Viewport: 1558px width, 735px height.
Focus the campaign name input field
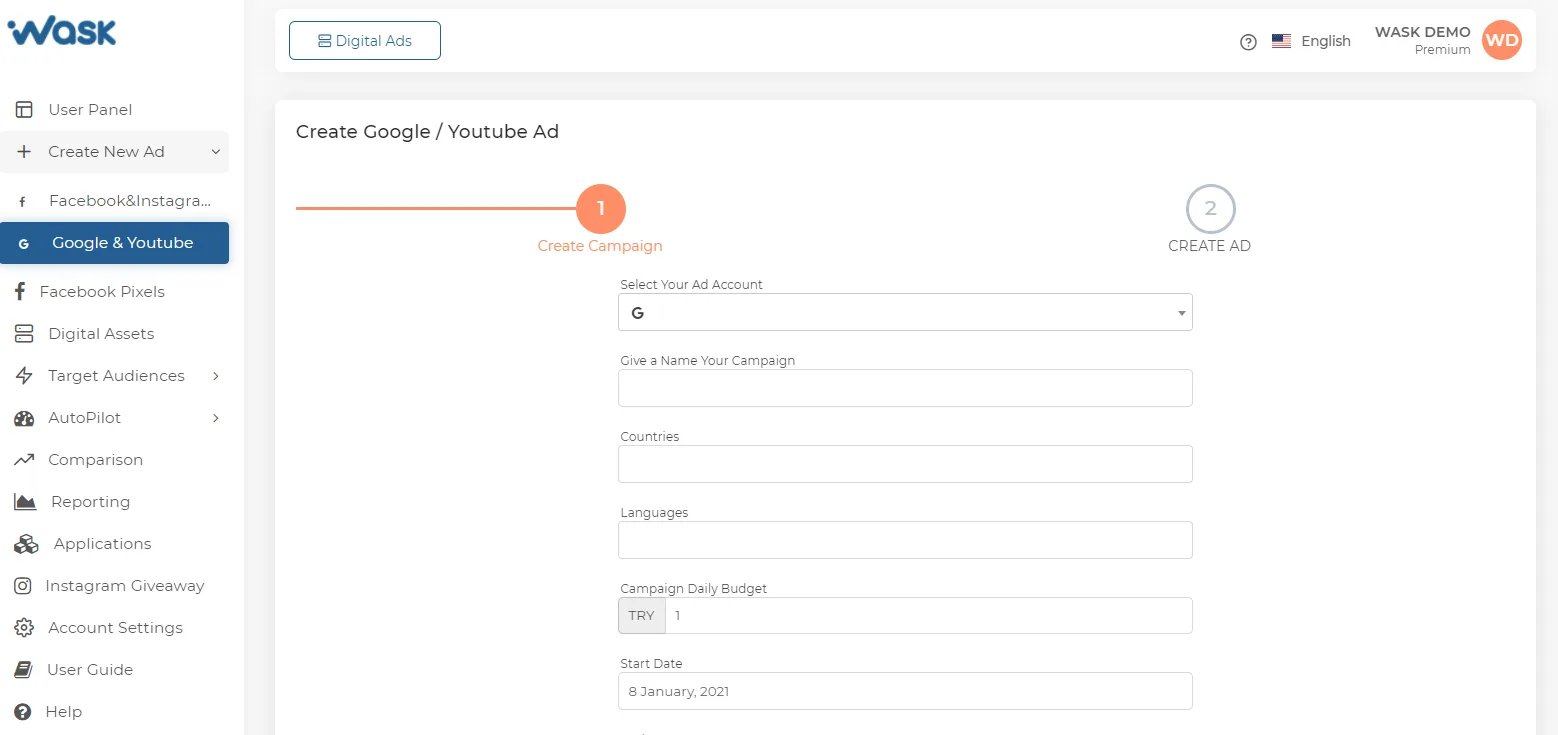point(905,388)
